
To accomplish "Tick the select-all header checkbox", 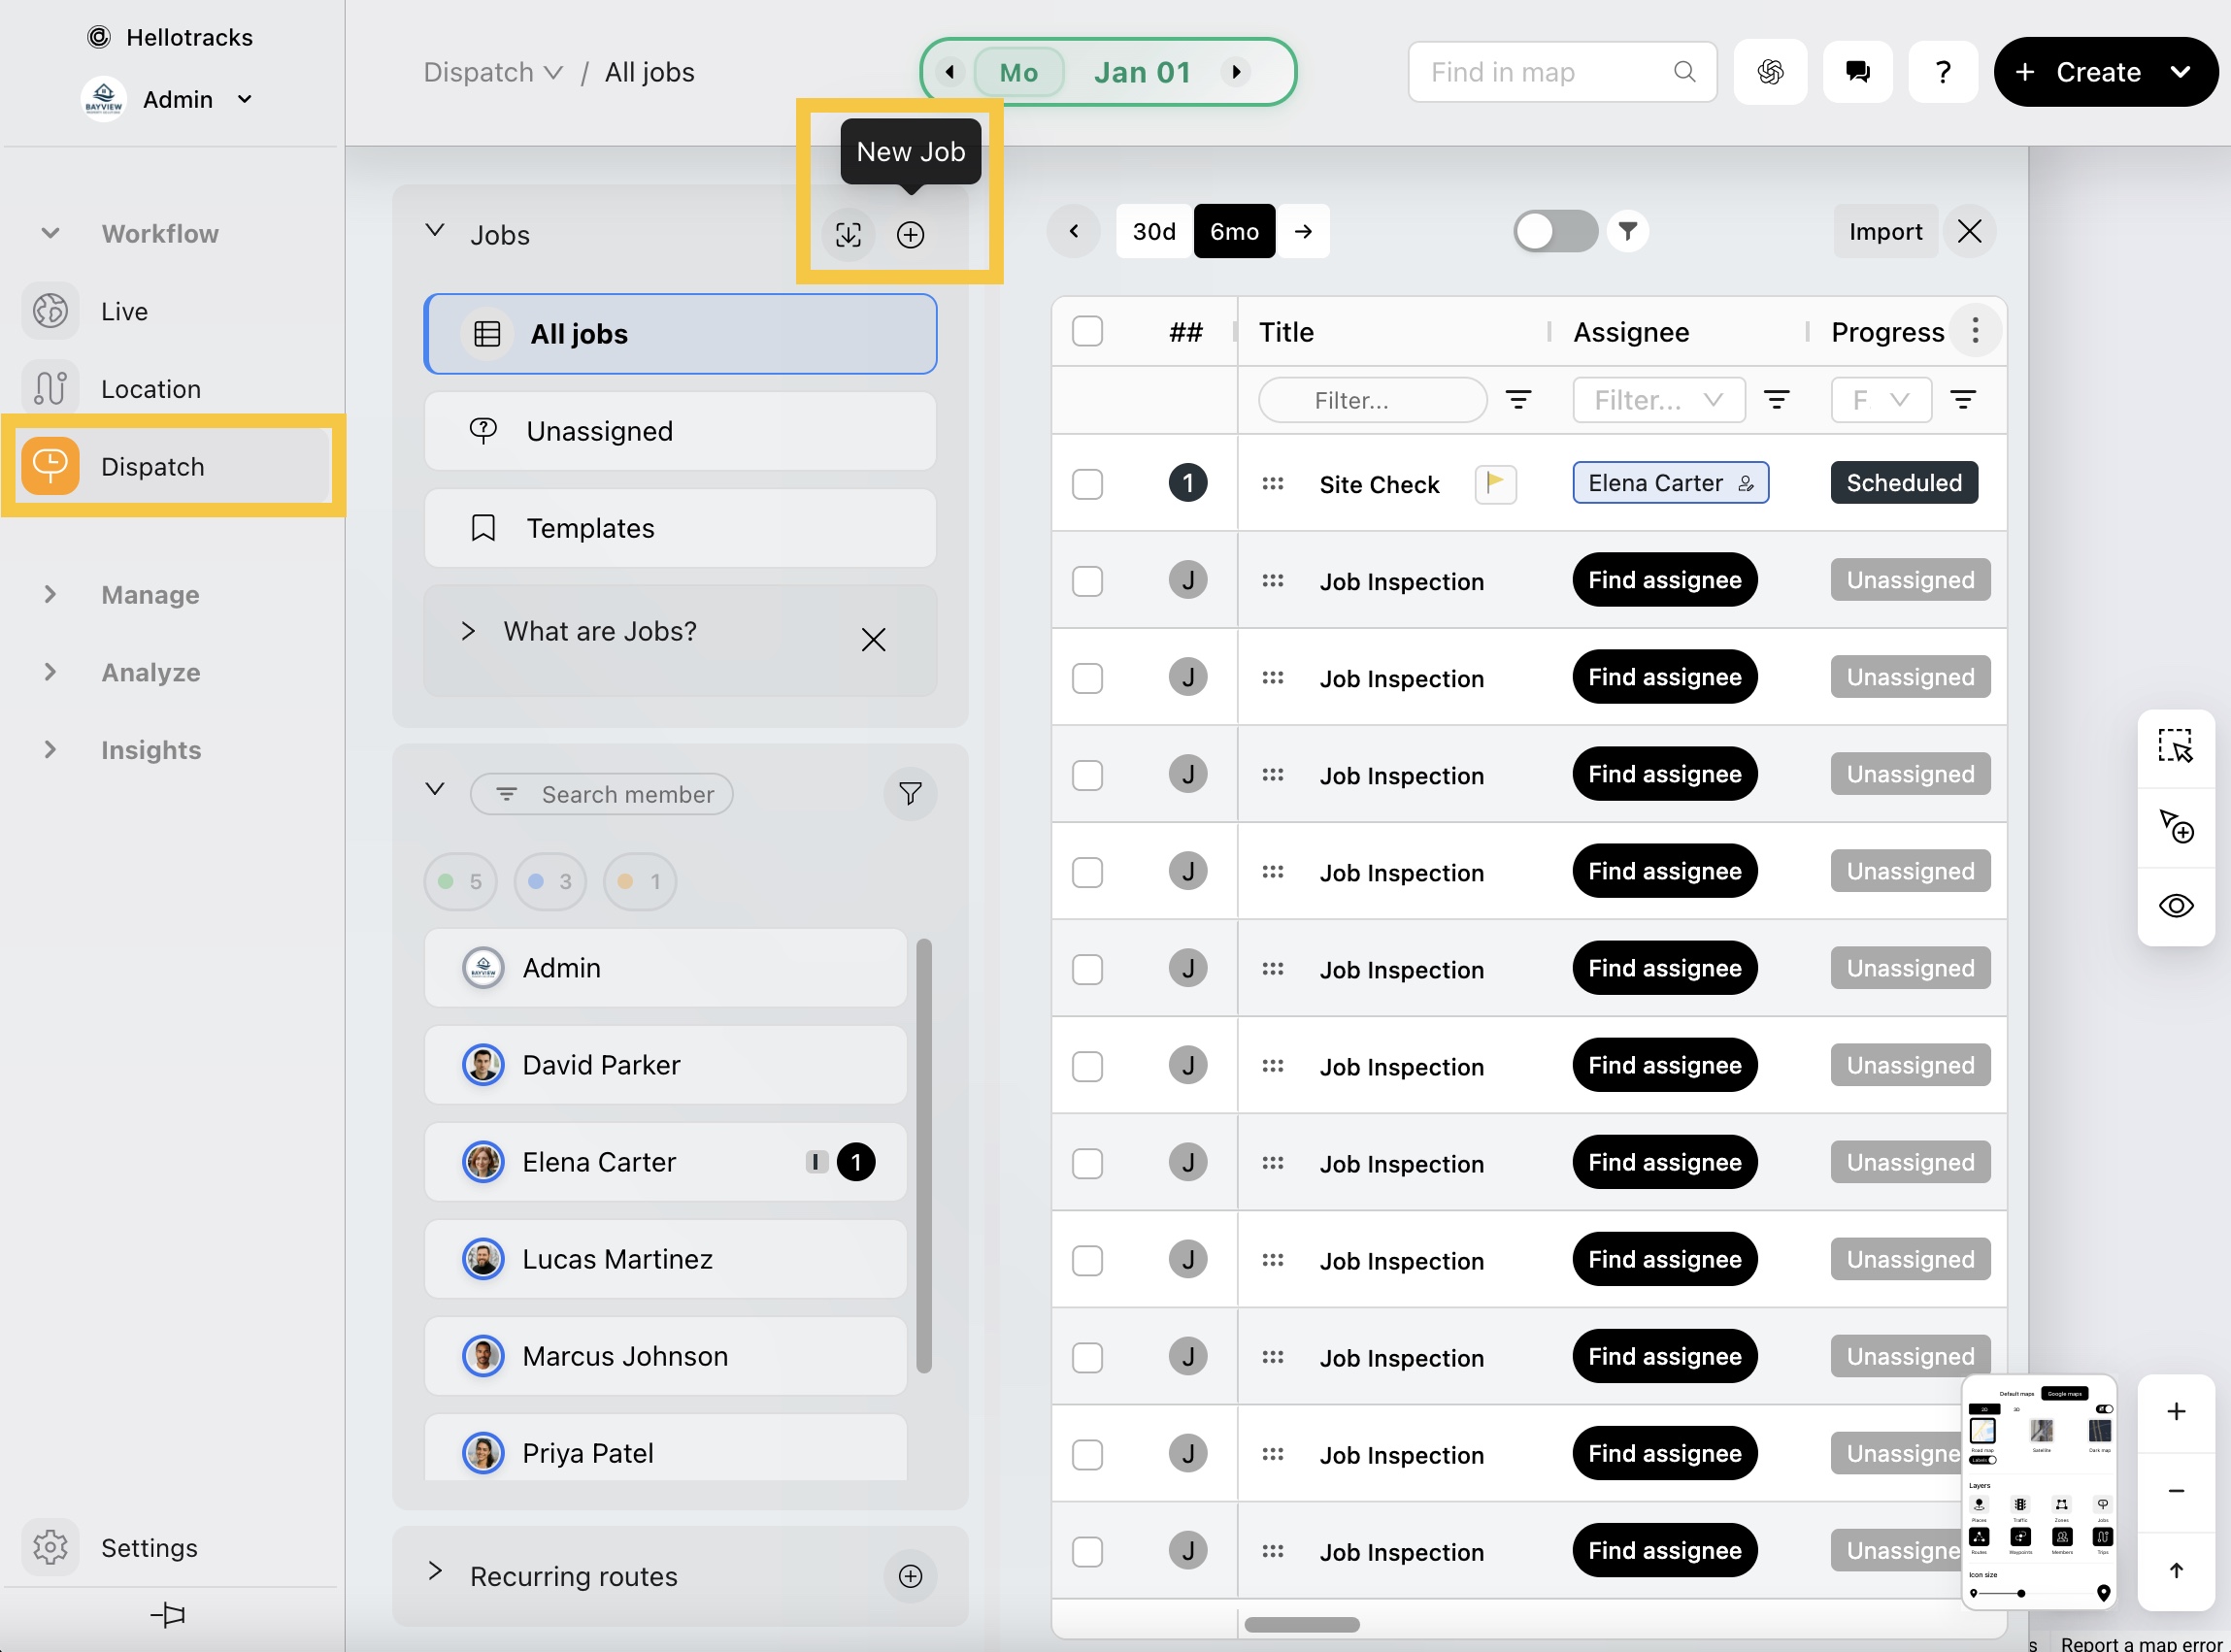I will point(1087,331).
